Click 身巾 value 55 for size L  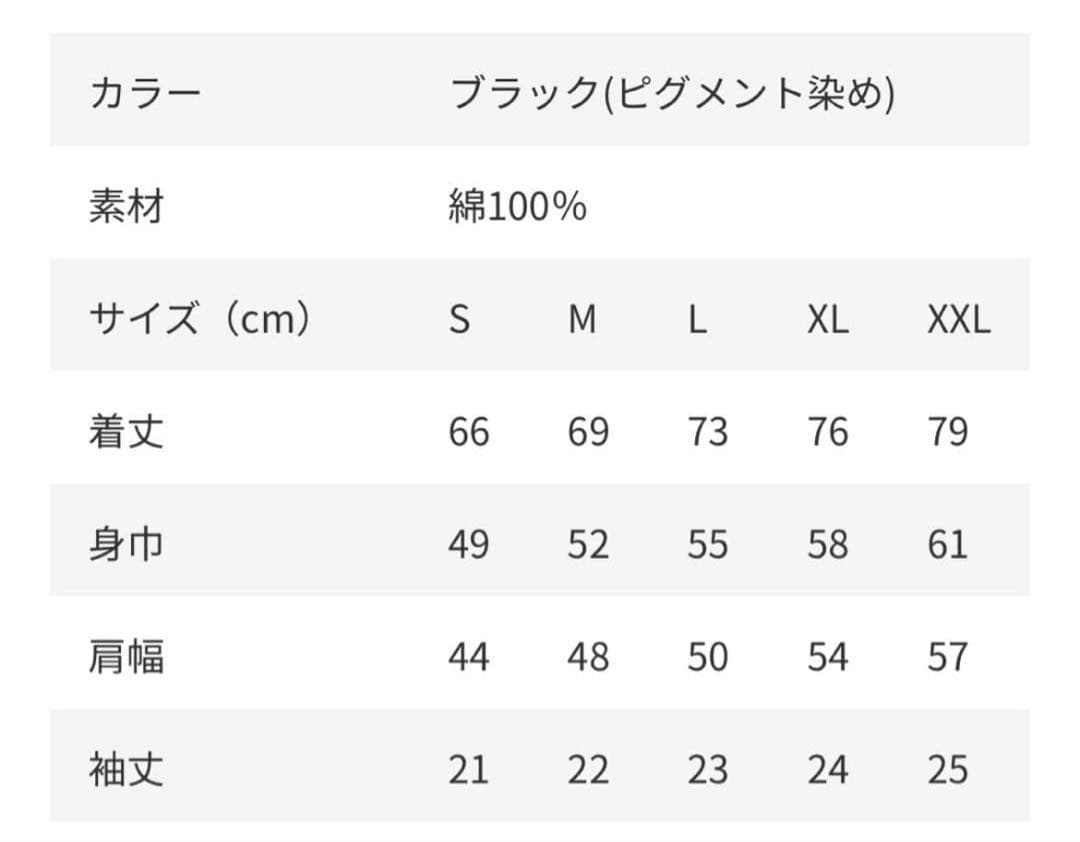(708, 544)
